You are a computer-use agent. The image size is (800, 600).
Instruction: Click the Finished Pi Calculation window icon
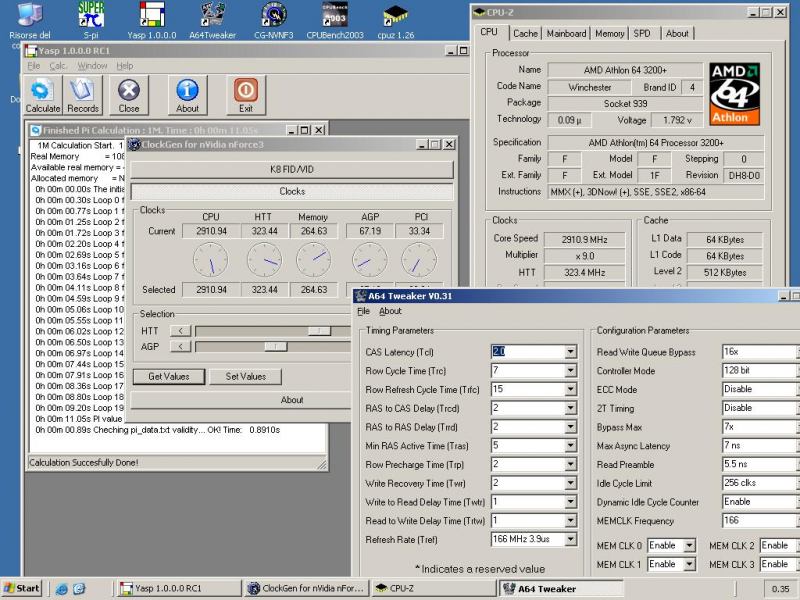point(36,130)
